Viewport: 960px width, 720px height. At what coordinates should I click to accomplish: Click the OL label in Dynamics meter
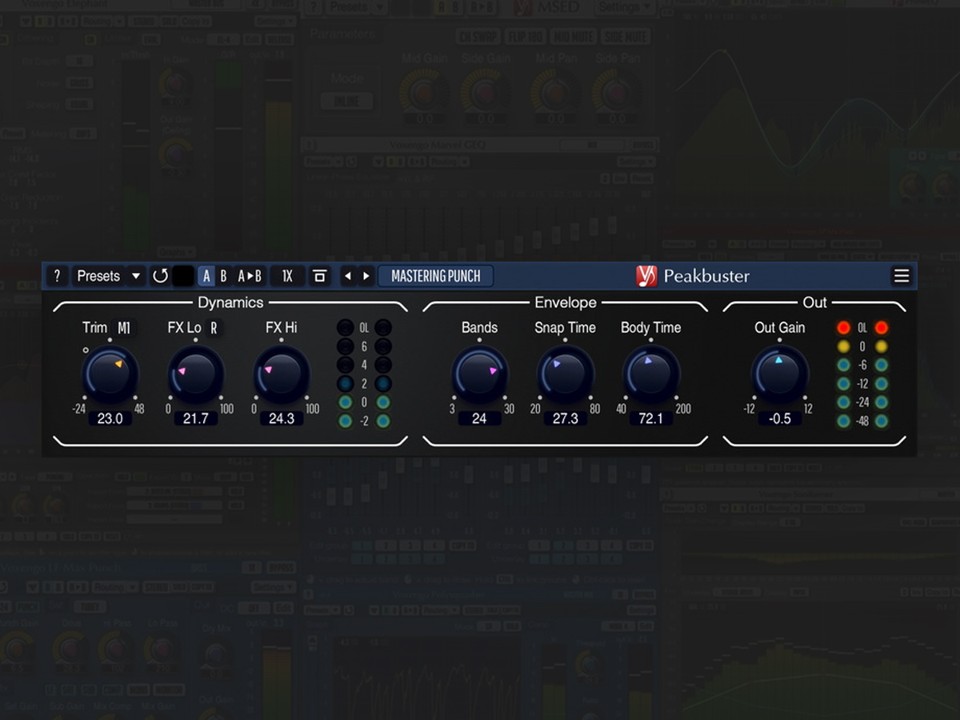[x=364, y=328]
